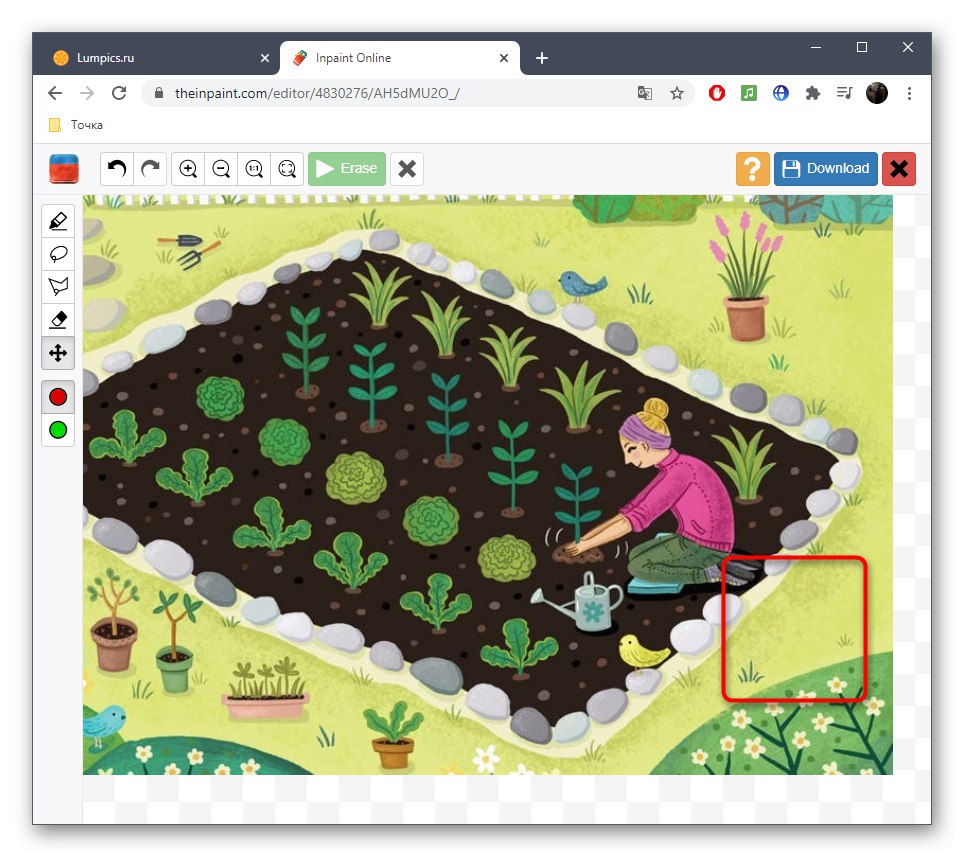The width and height of the screenshot is (964, 857).
Task: Close the editor with red X button
Action: tap(899, 168)
